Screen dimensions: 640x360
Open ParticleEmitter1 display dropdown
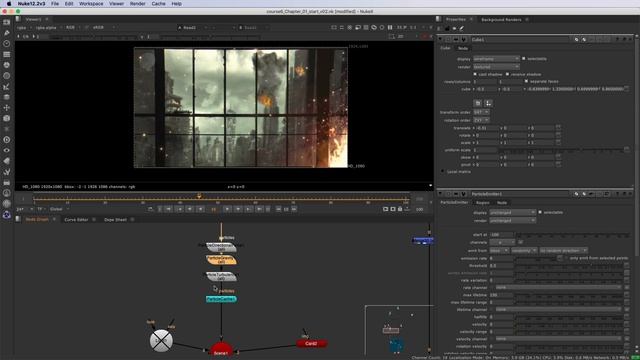[x=512, y=213]
